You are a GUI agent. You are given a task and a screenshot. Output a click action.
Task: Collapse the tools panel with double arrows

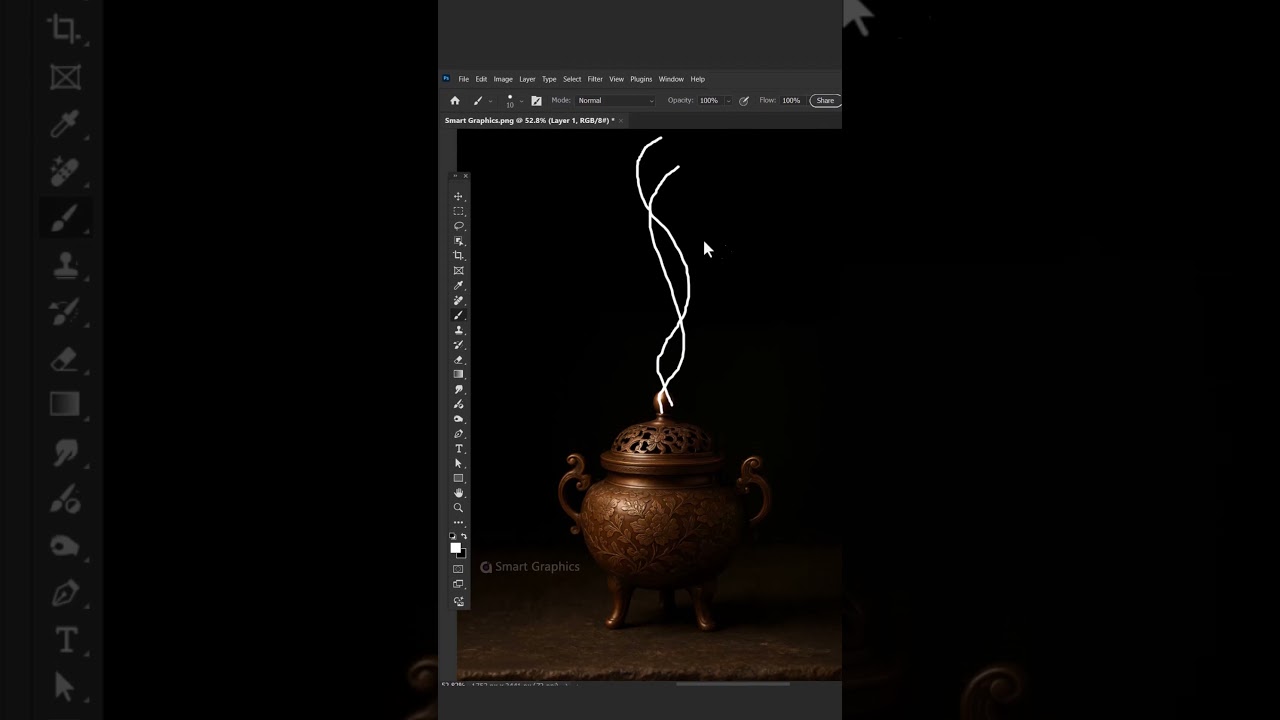click(x=454, y=176)
